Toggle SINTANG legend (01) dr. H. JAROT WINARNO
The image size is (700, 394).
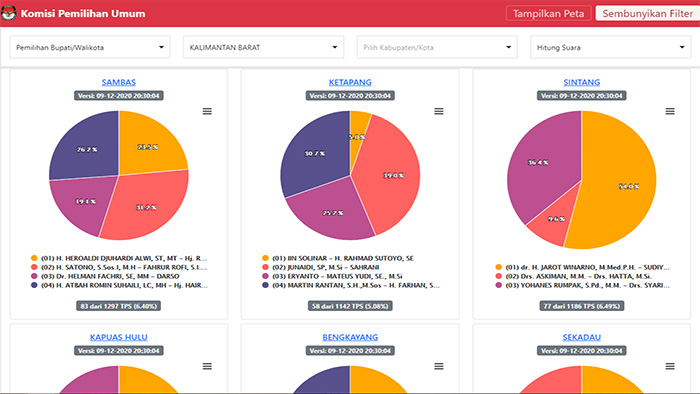click(x=583, y=267)
